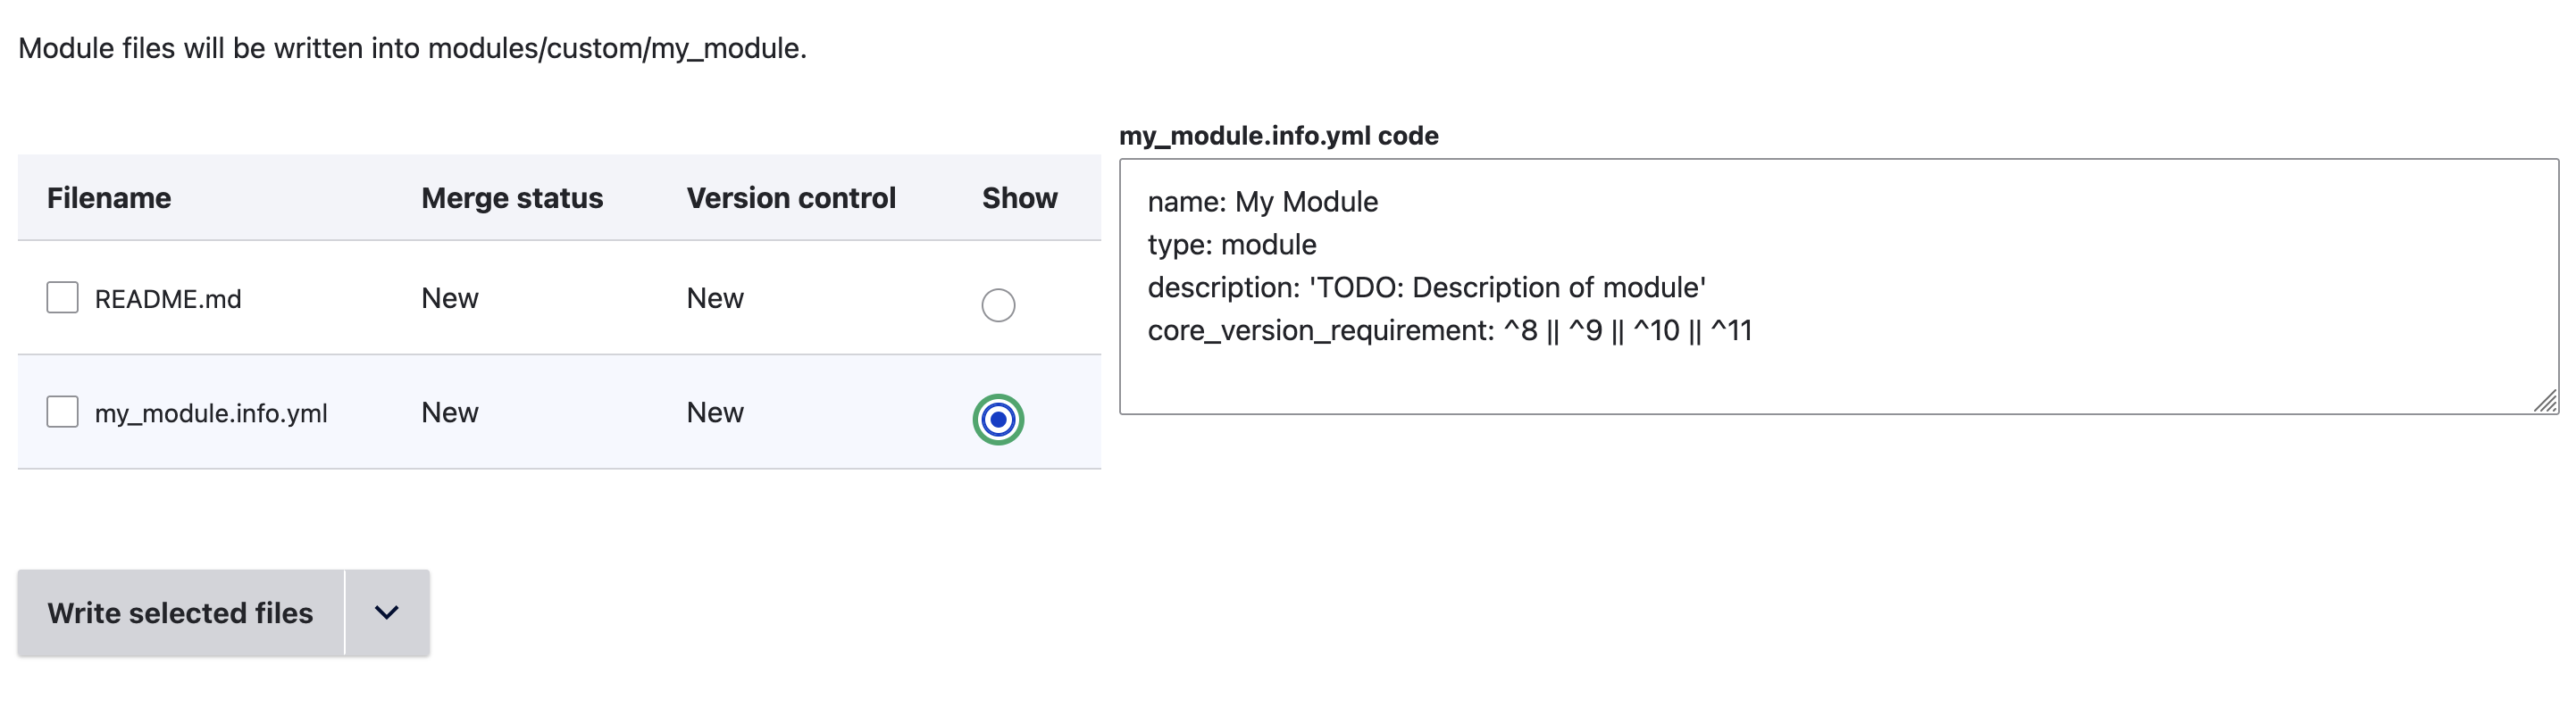2576x716 pixels.
Task: Place cursor in the 'type: module' line
Action: click(1231, 245)
